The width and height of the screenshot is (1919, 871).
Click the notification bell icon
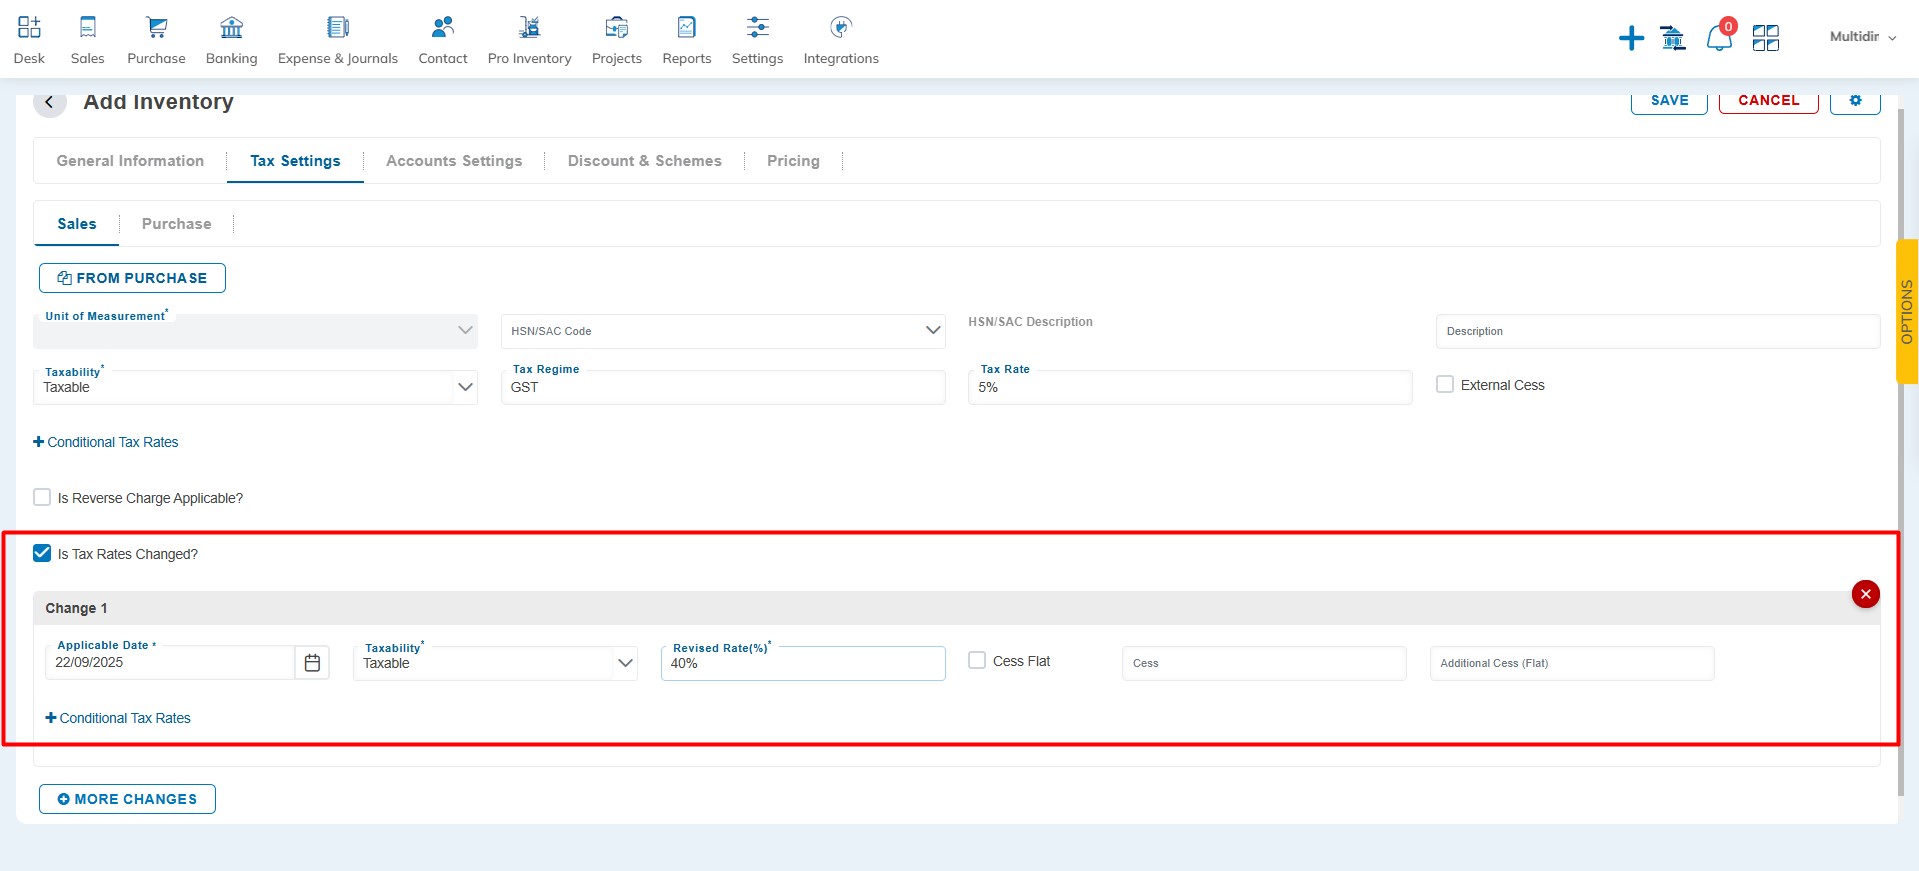pyautogui.click(x=1718, y=39)
